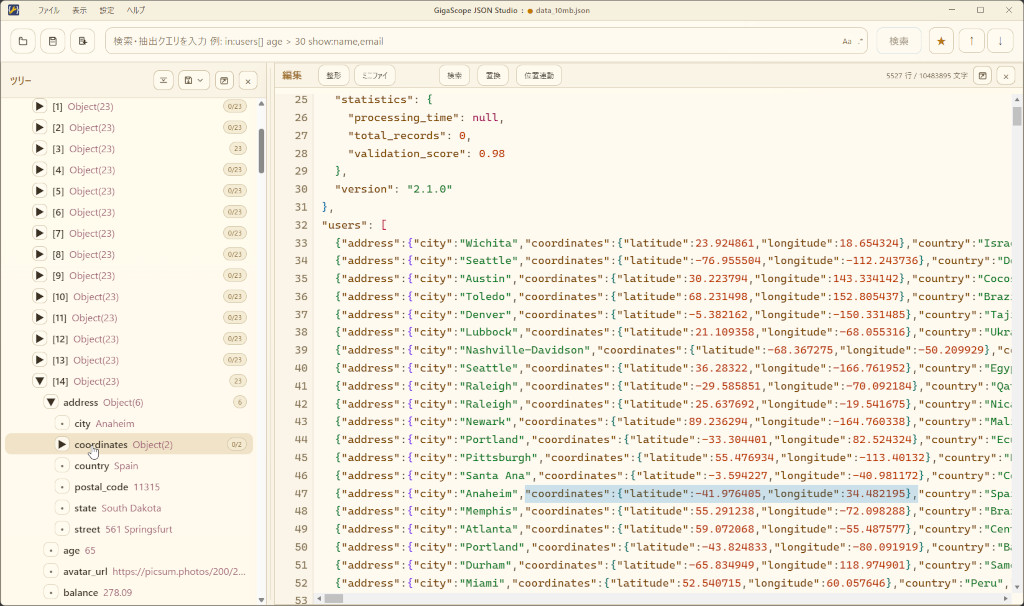Click the ミニファイ minify button
The image size is (1024, 606).
click(375, 76)
